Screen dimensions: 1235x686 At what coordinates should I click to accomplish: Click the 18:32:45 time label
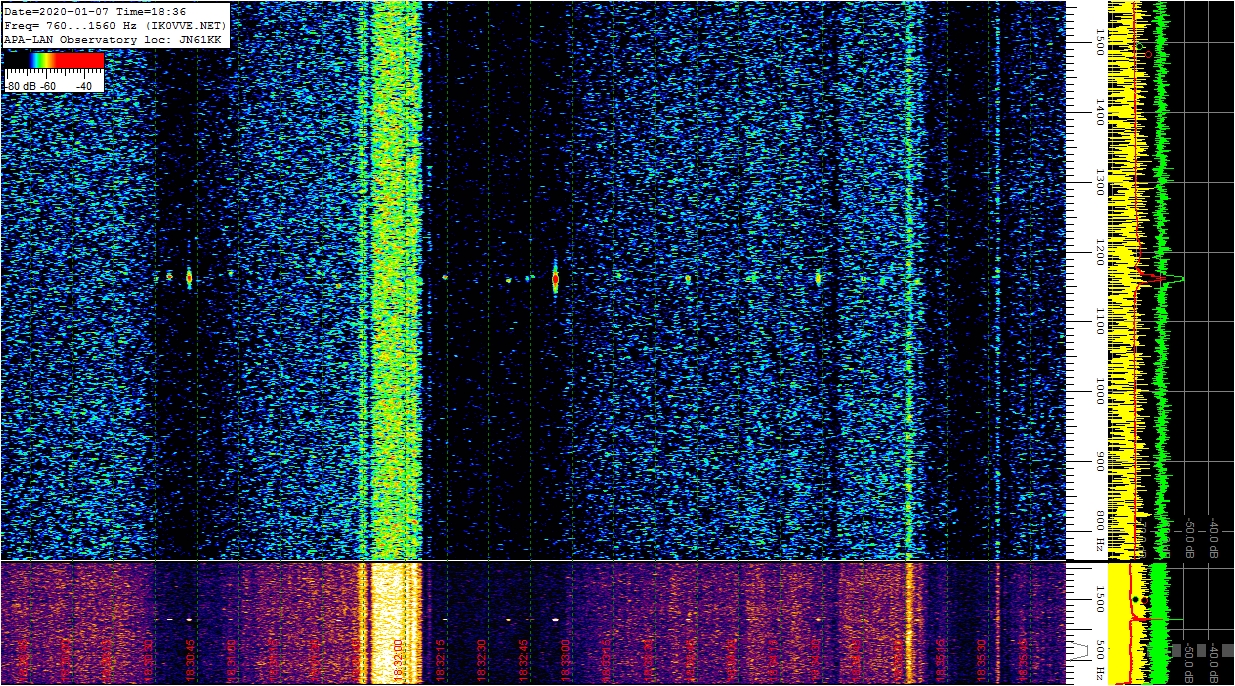523,661
